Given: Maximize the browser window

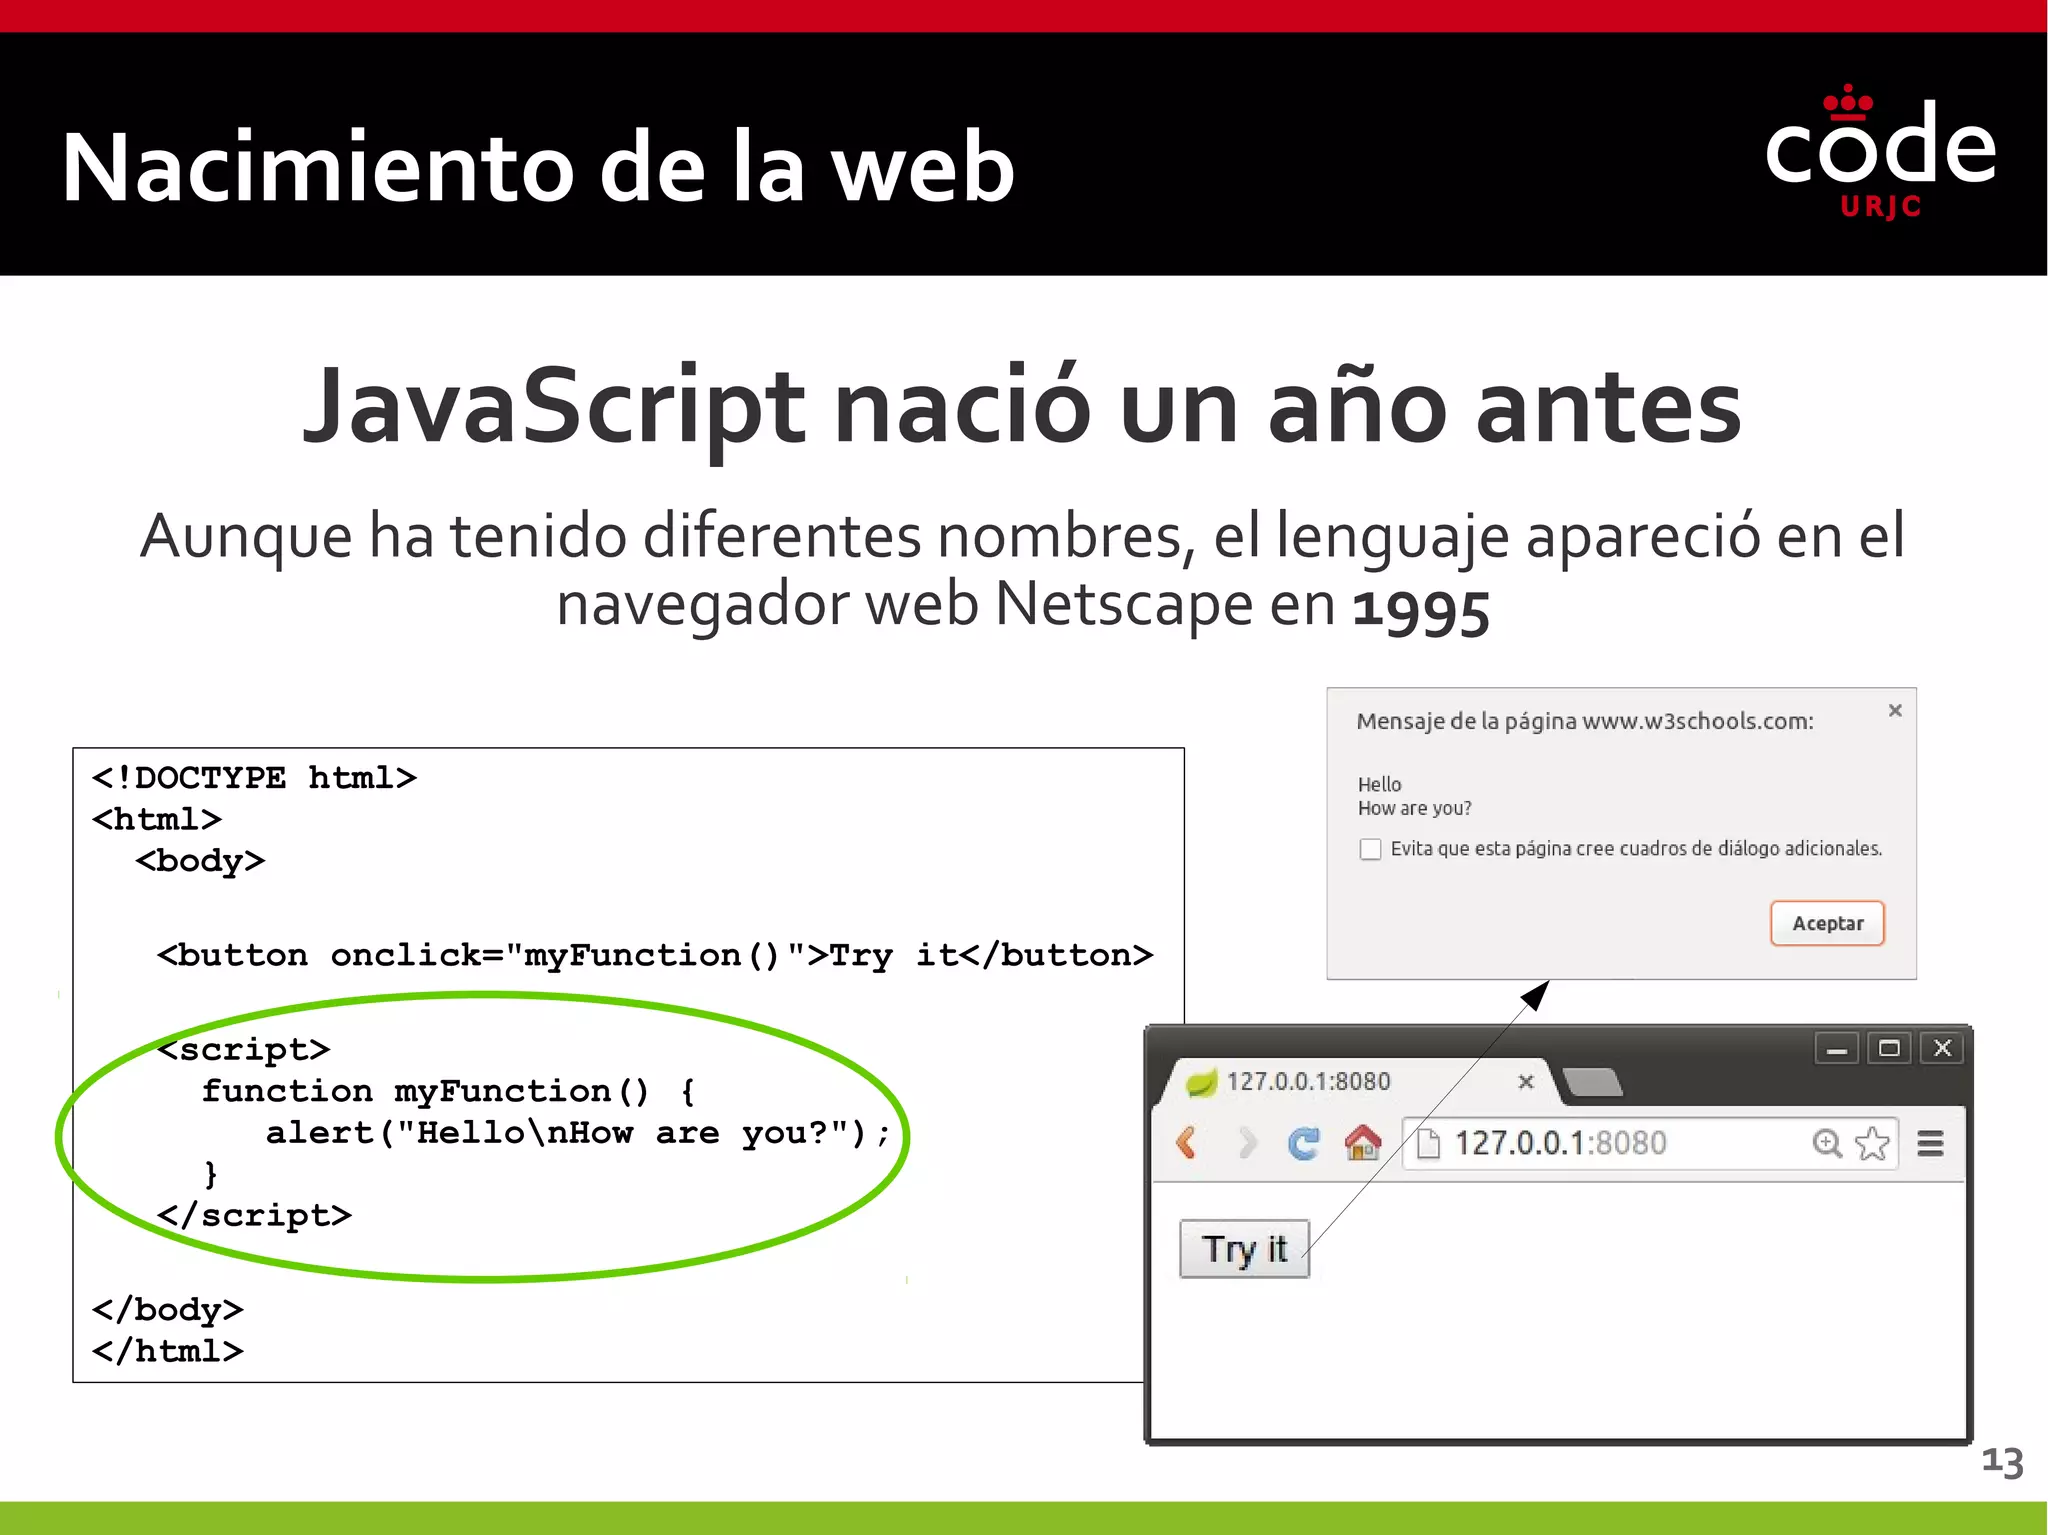Looking at the screenshot, I should pos(1889,1049).
